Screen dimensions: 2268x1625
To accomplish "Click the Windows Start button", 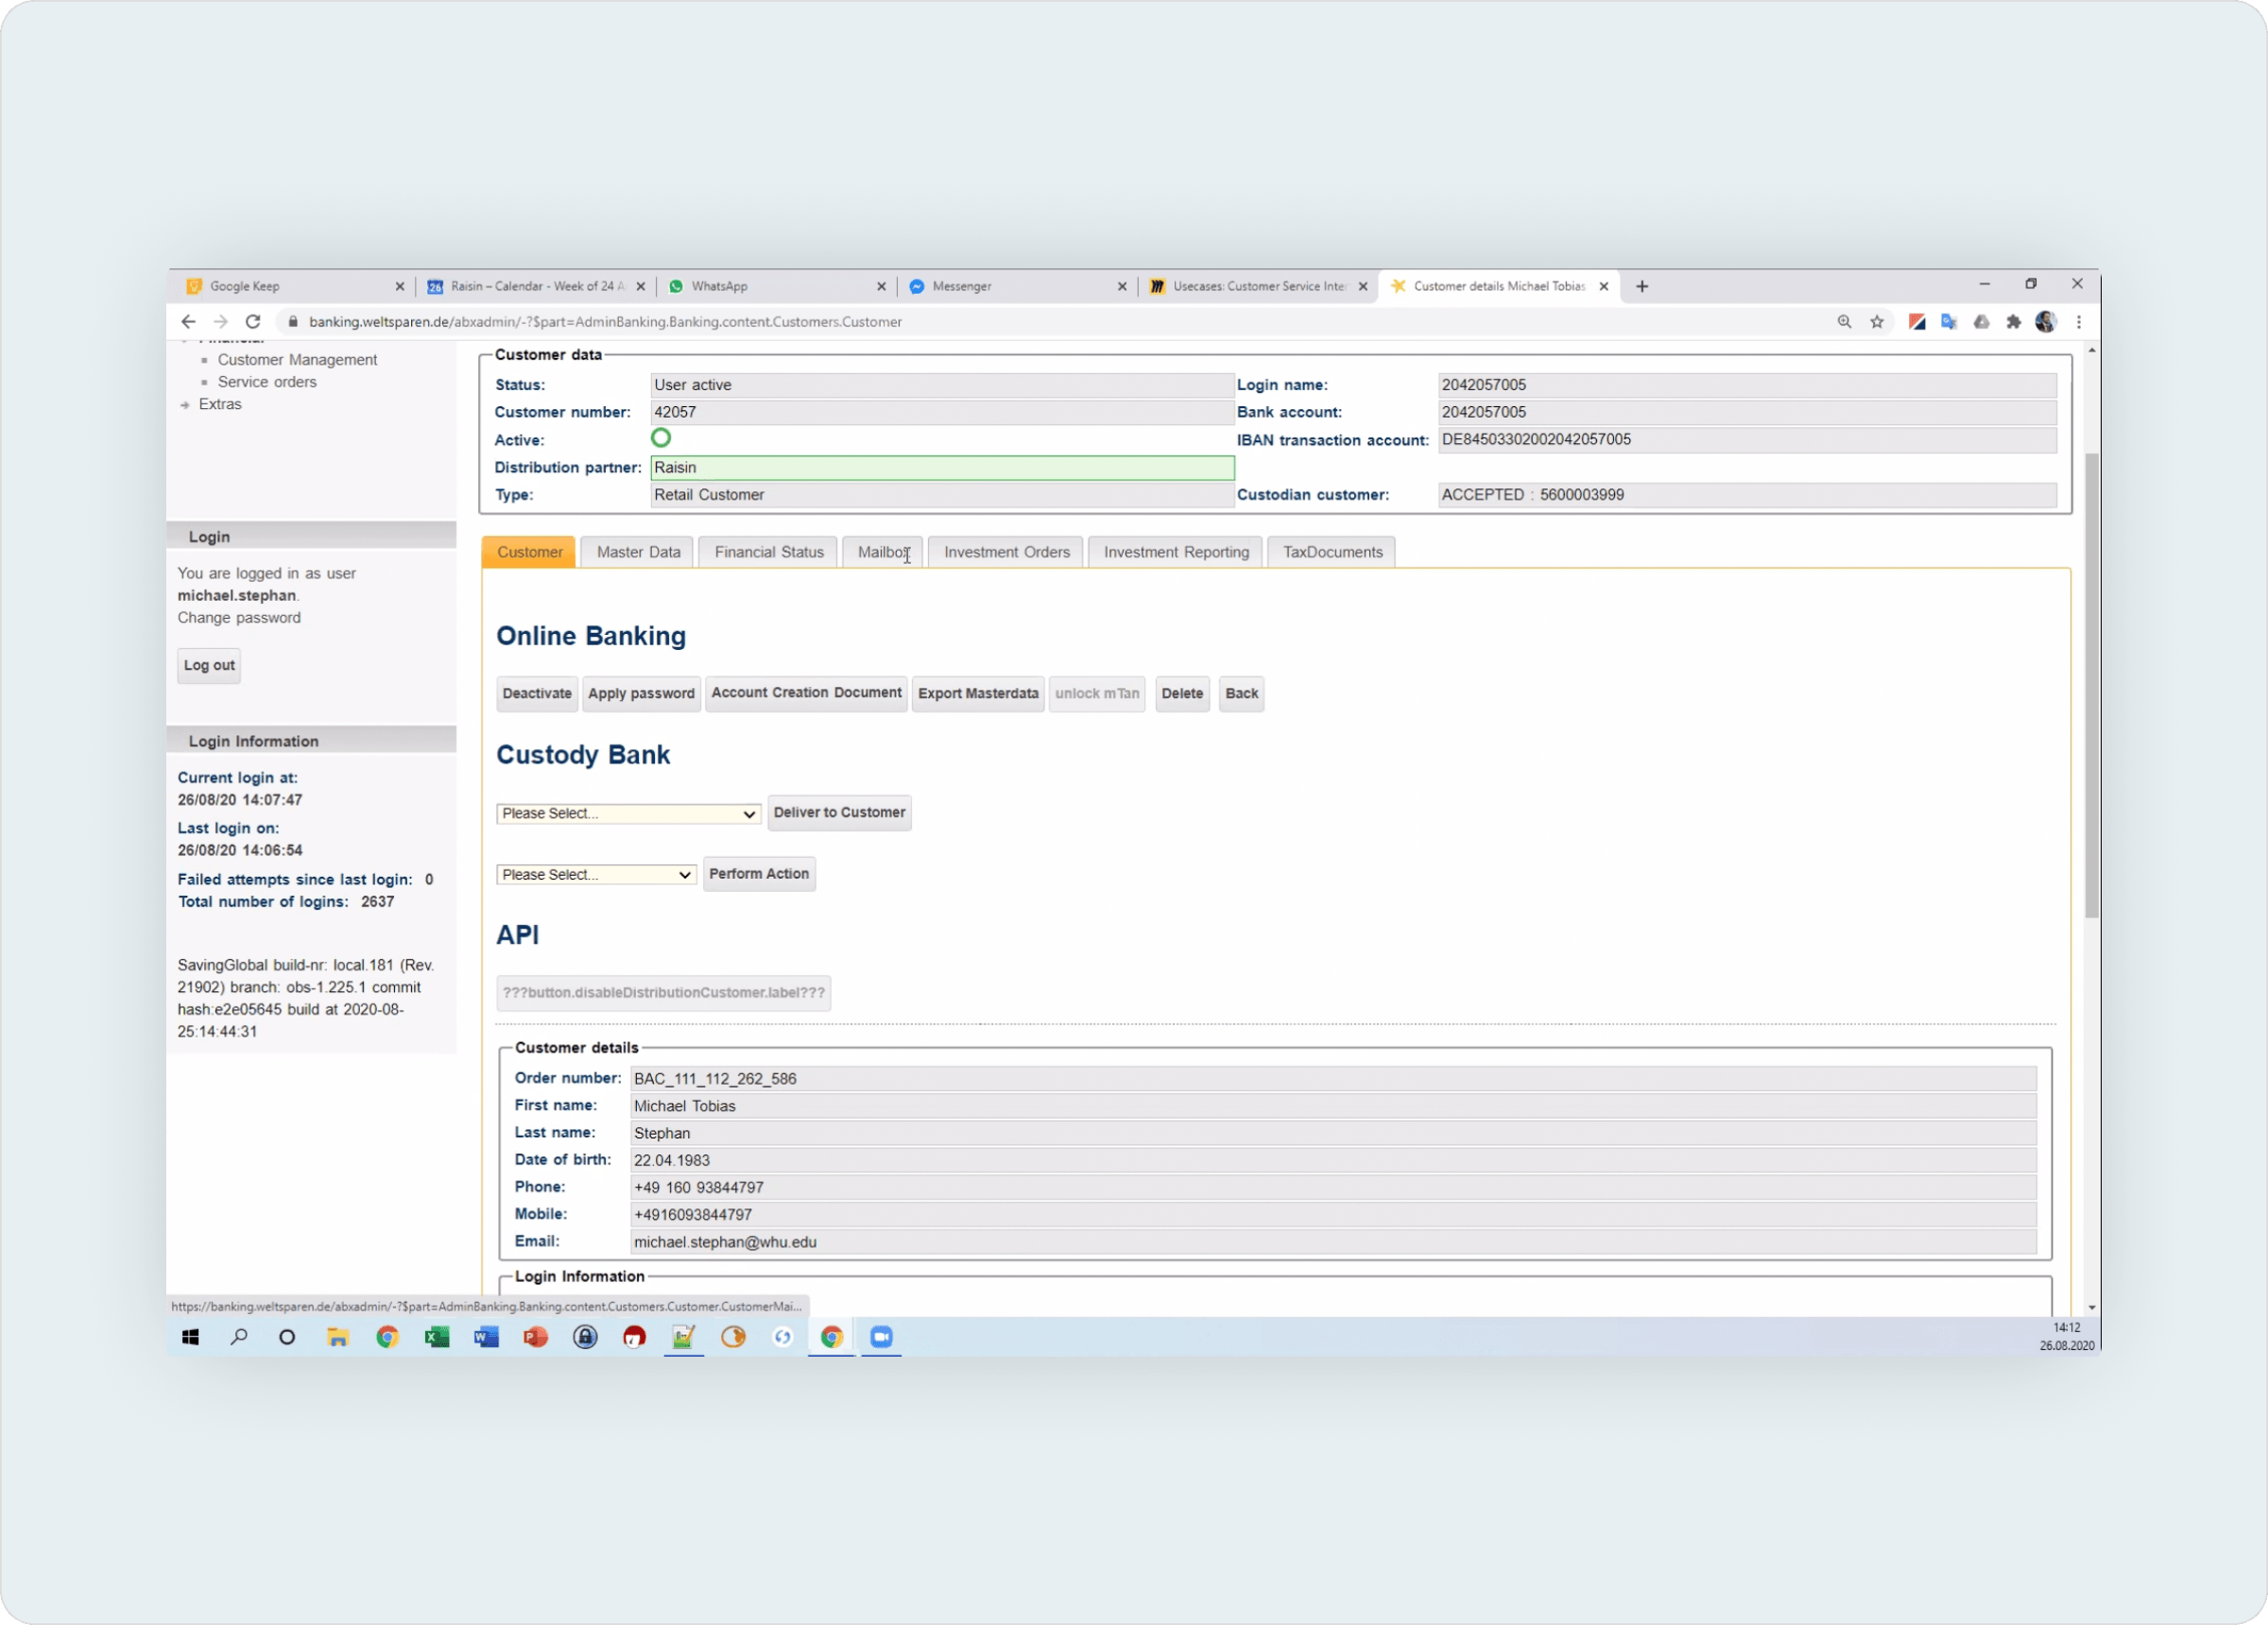I will pyautogui.click(x=190, y=1337).
